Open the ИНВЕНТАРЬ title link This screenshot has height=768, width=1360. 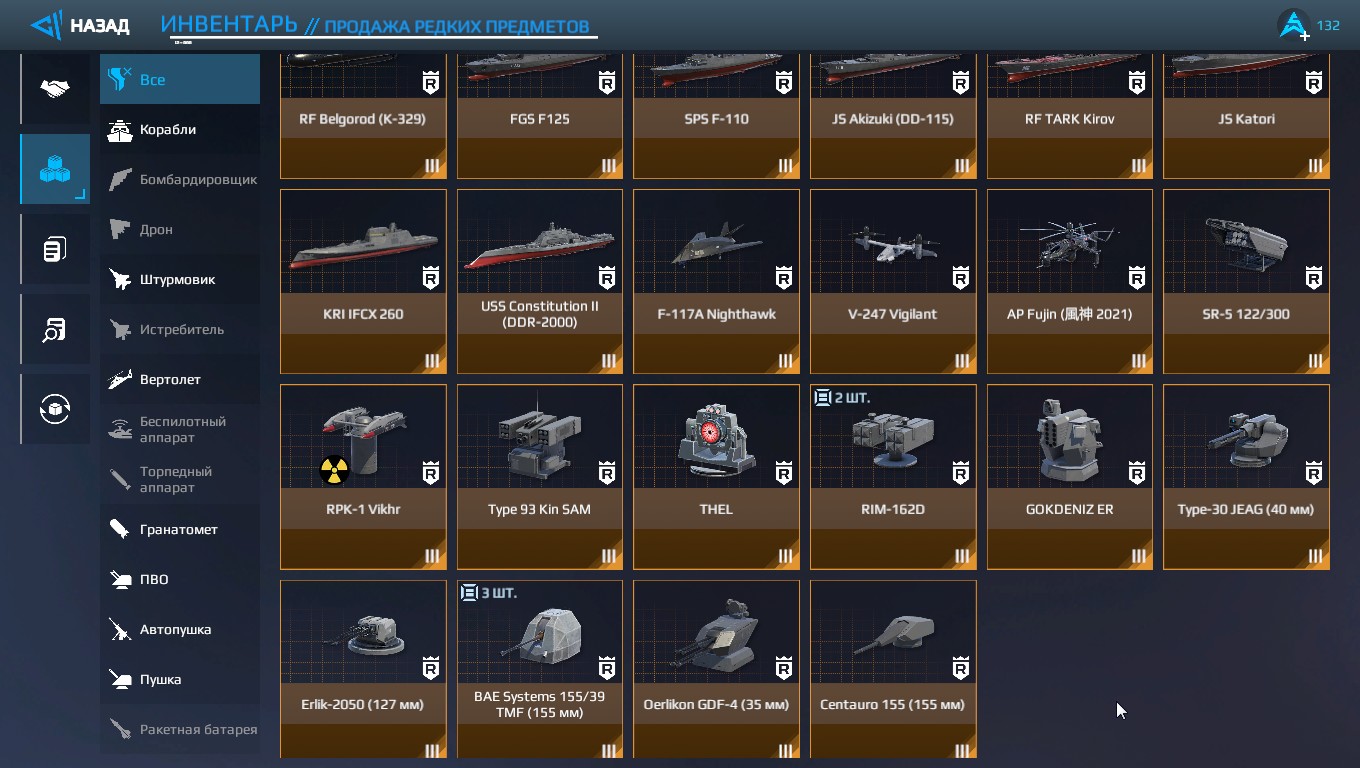point(229,24)
